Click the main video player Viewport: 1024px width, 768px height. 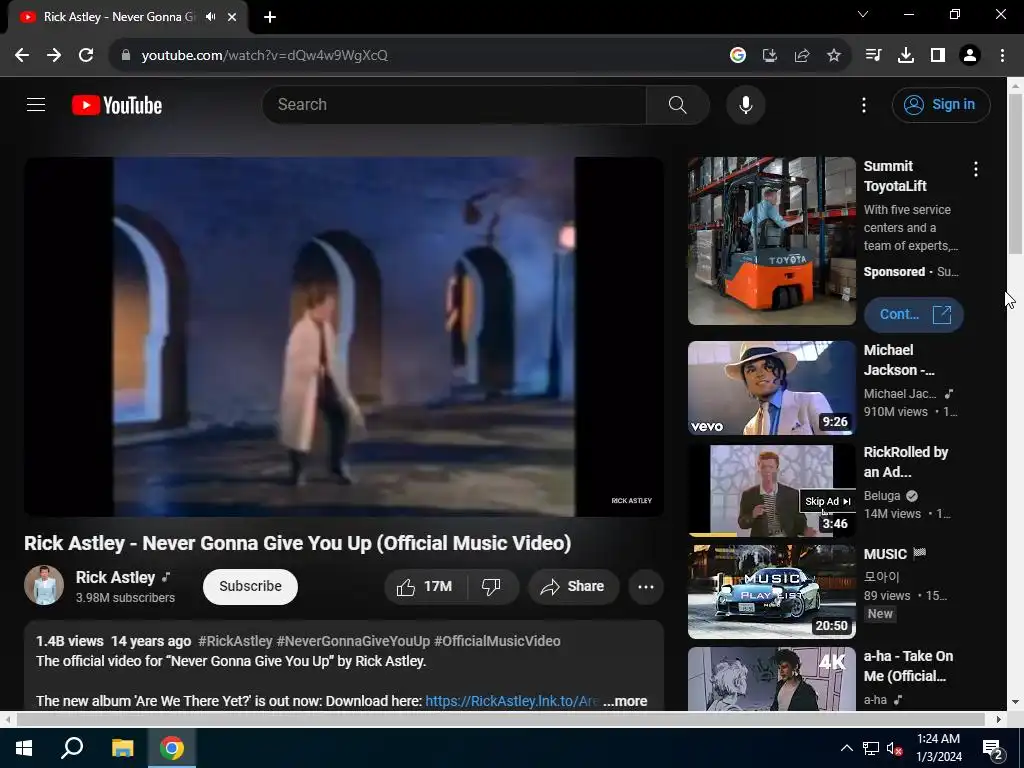pyautogui.click(x=344, y=336)
